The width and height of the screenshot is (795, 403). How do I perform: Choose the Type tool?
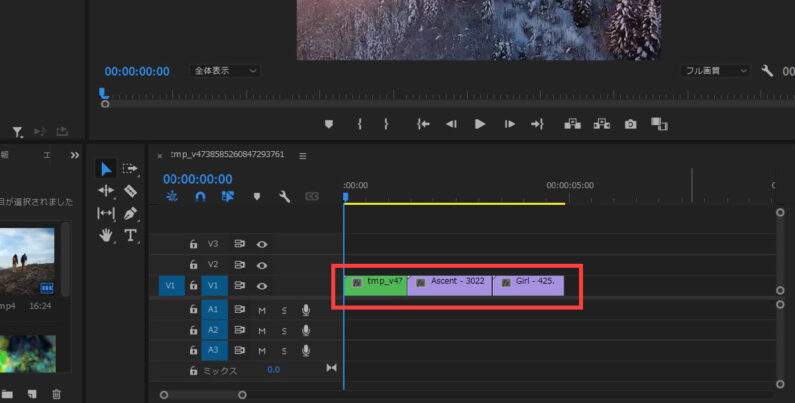(x=130, y=236)
